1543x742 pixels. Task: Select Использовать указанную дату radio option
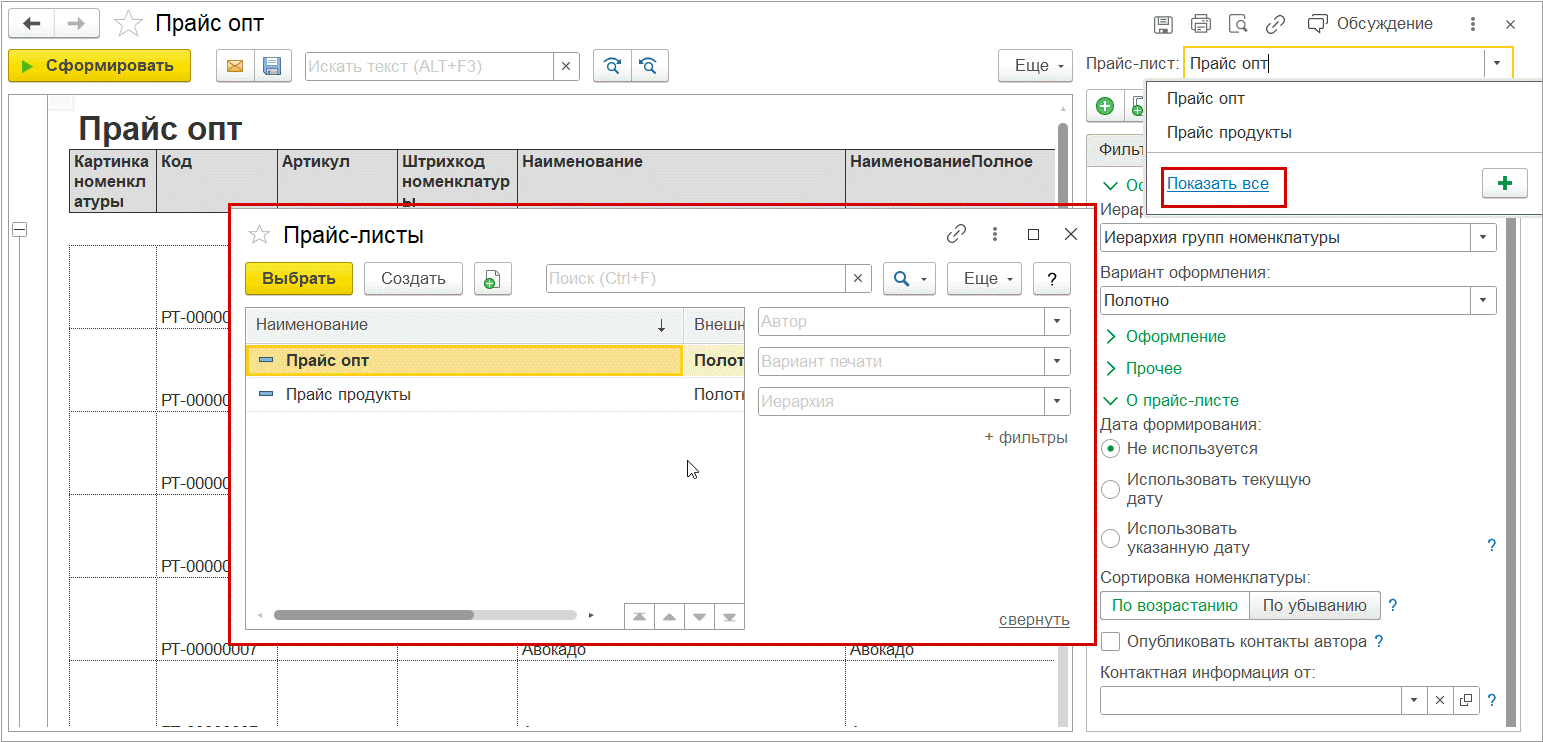[x=1109, y=538]
